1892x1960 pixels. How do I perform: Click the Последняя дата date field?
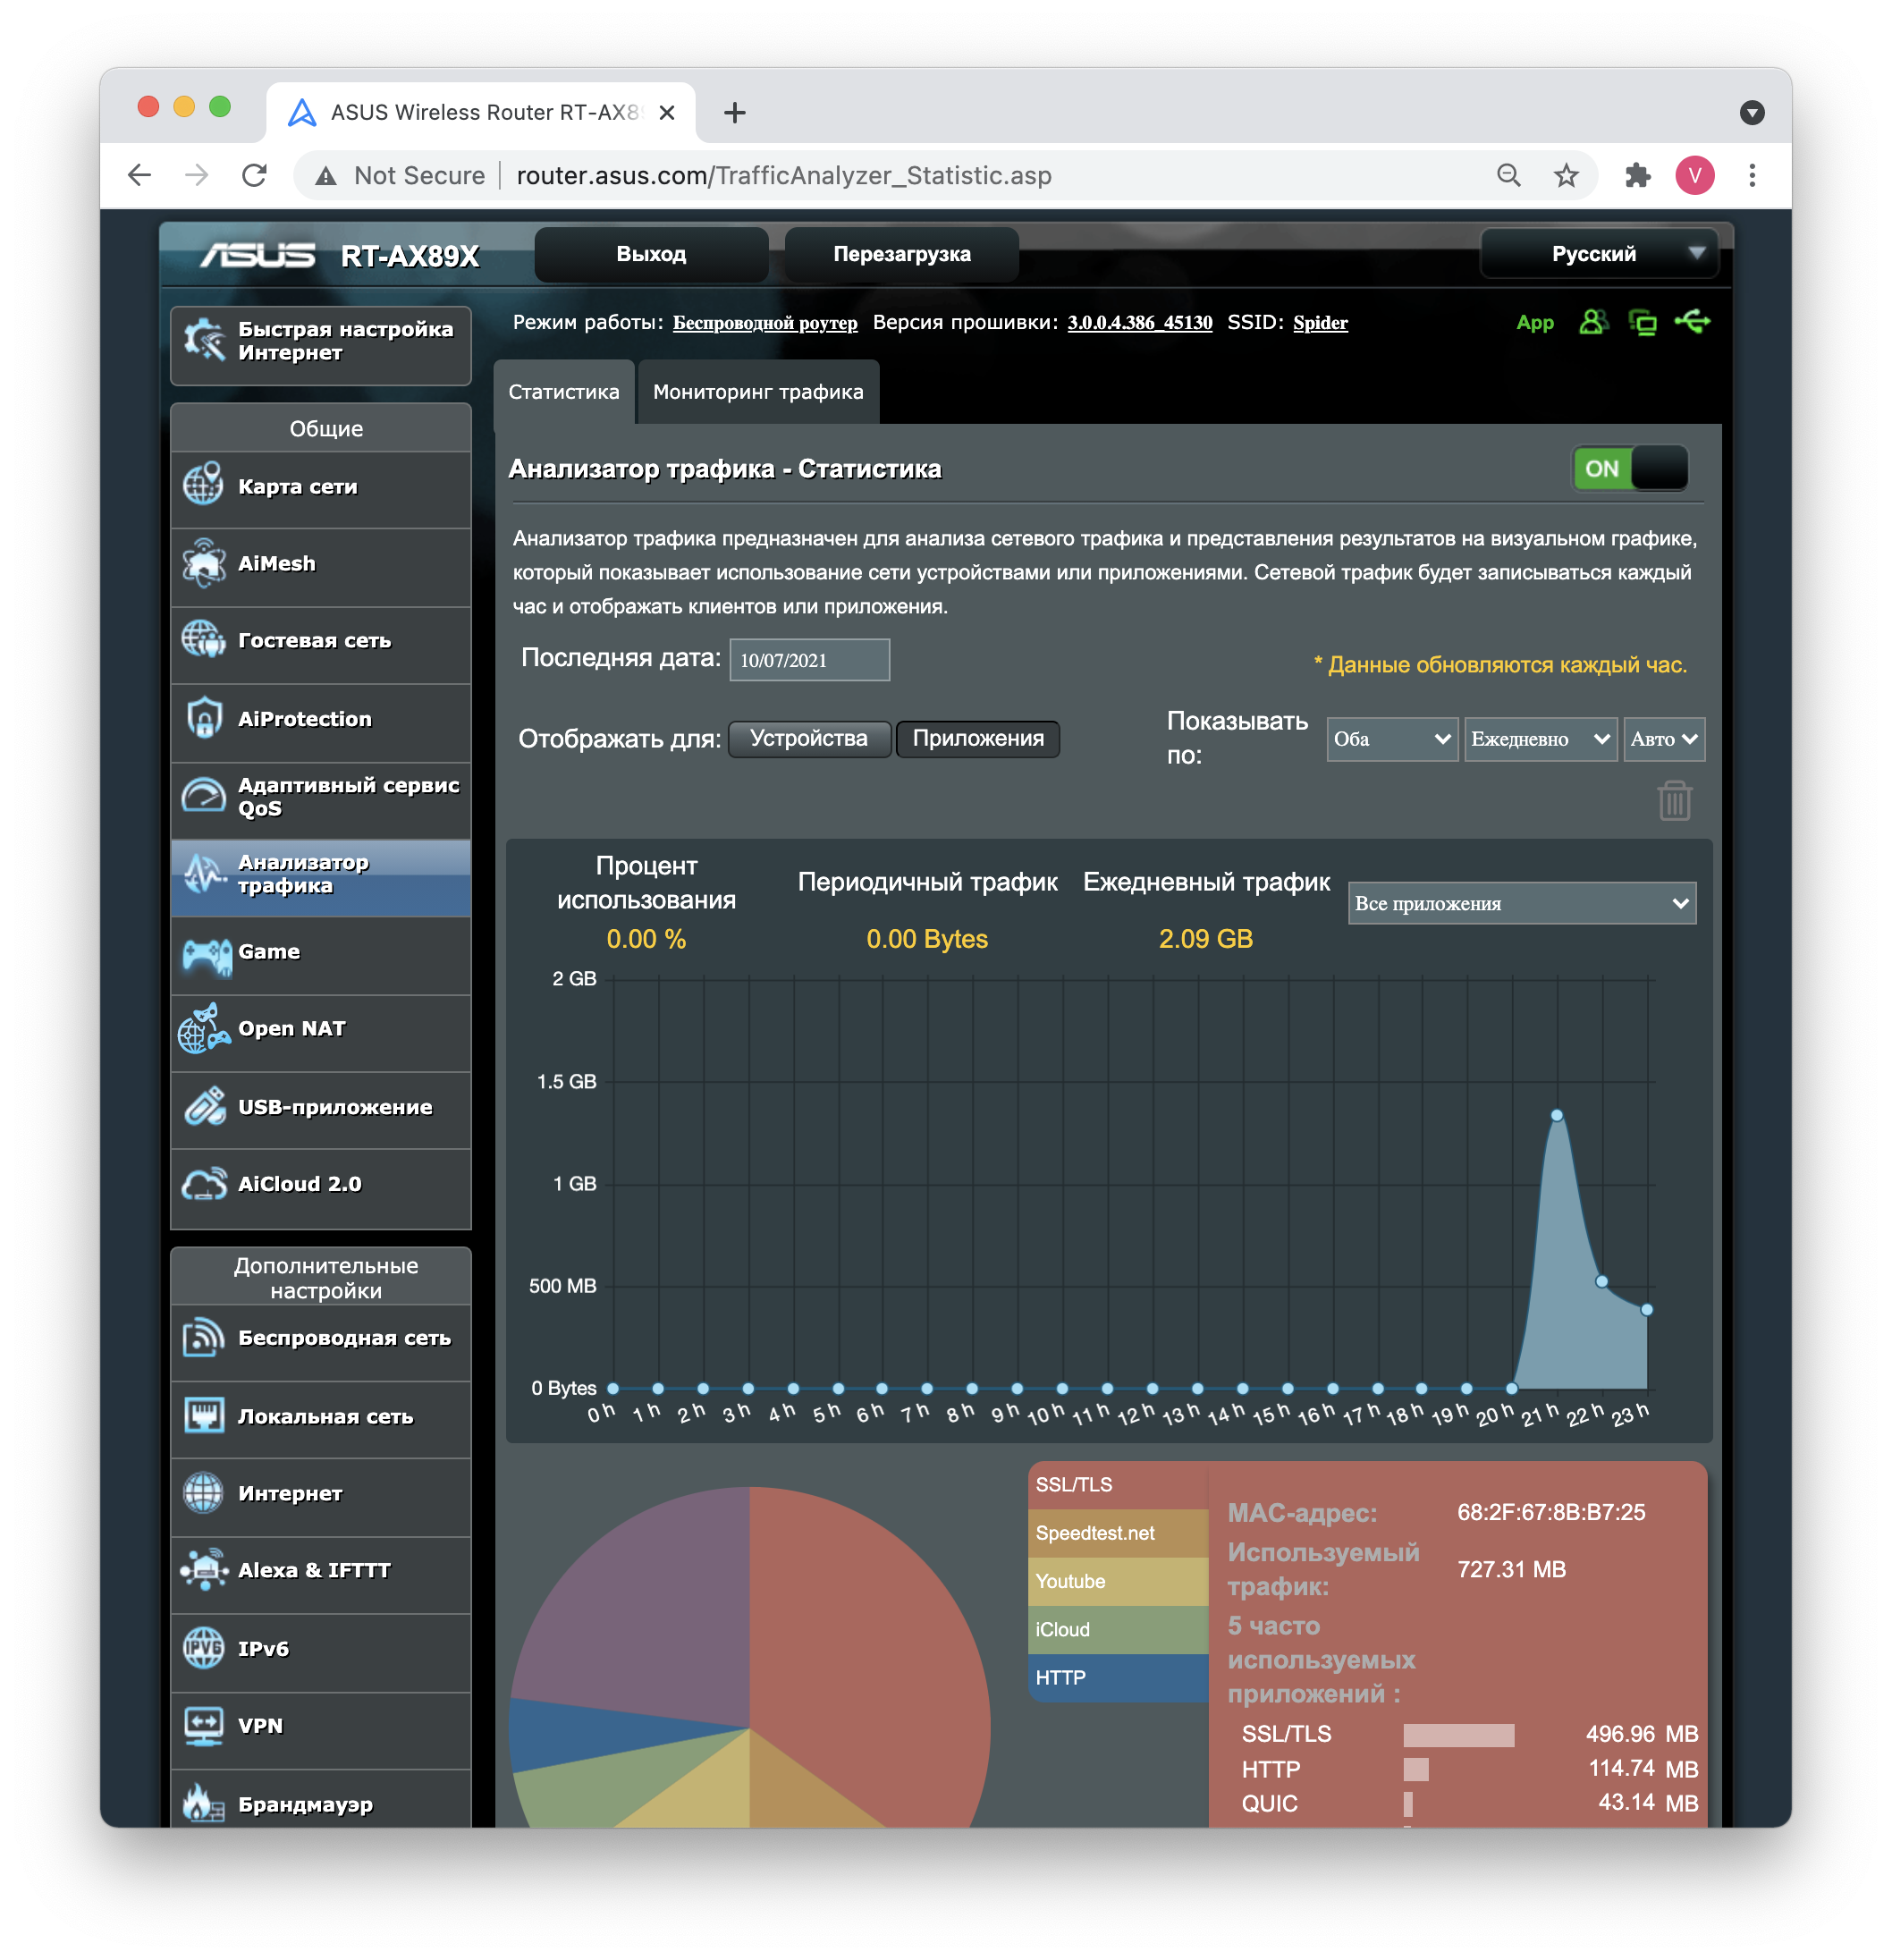(809, 661)
